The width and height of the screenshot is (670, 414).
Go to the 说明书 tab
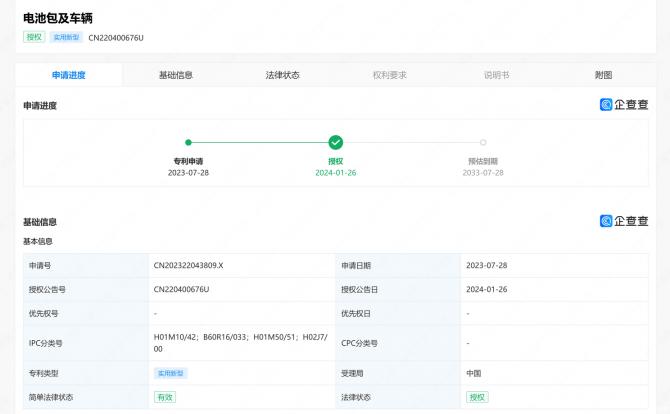pyautogui.click(x=496, y=75)
